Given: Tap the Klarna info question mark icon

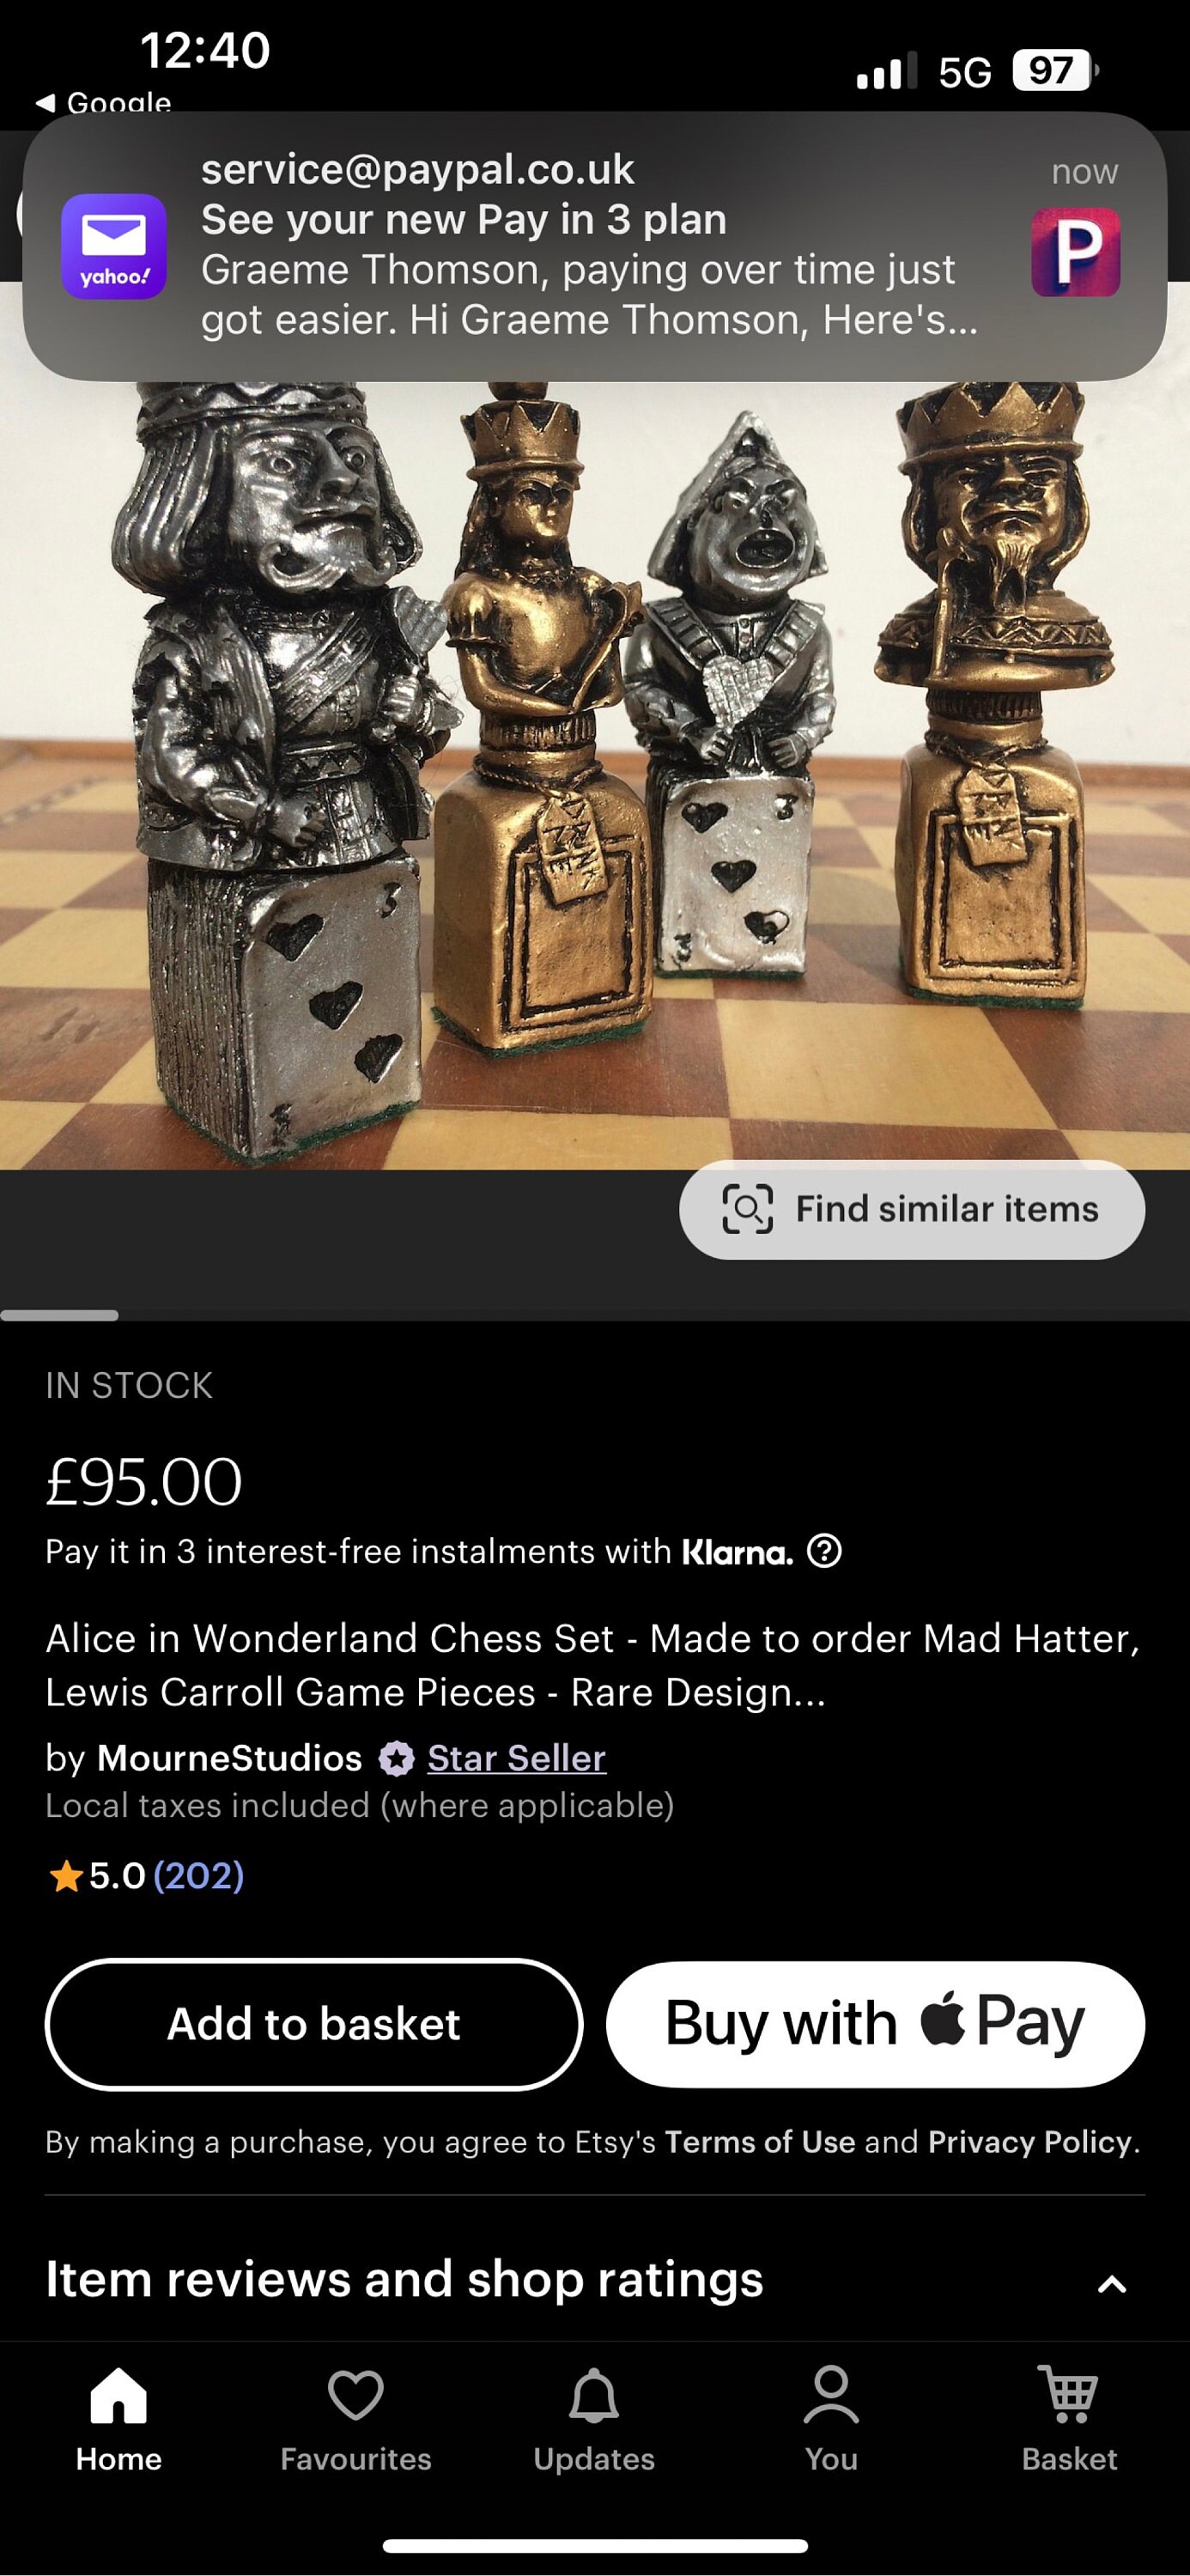Looking at the screenshot, I should (824, 1551).
